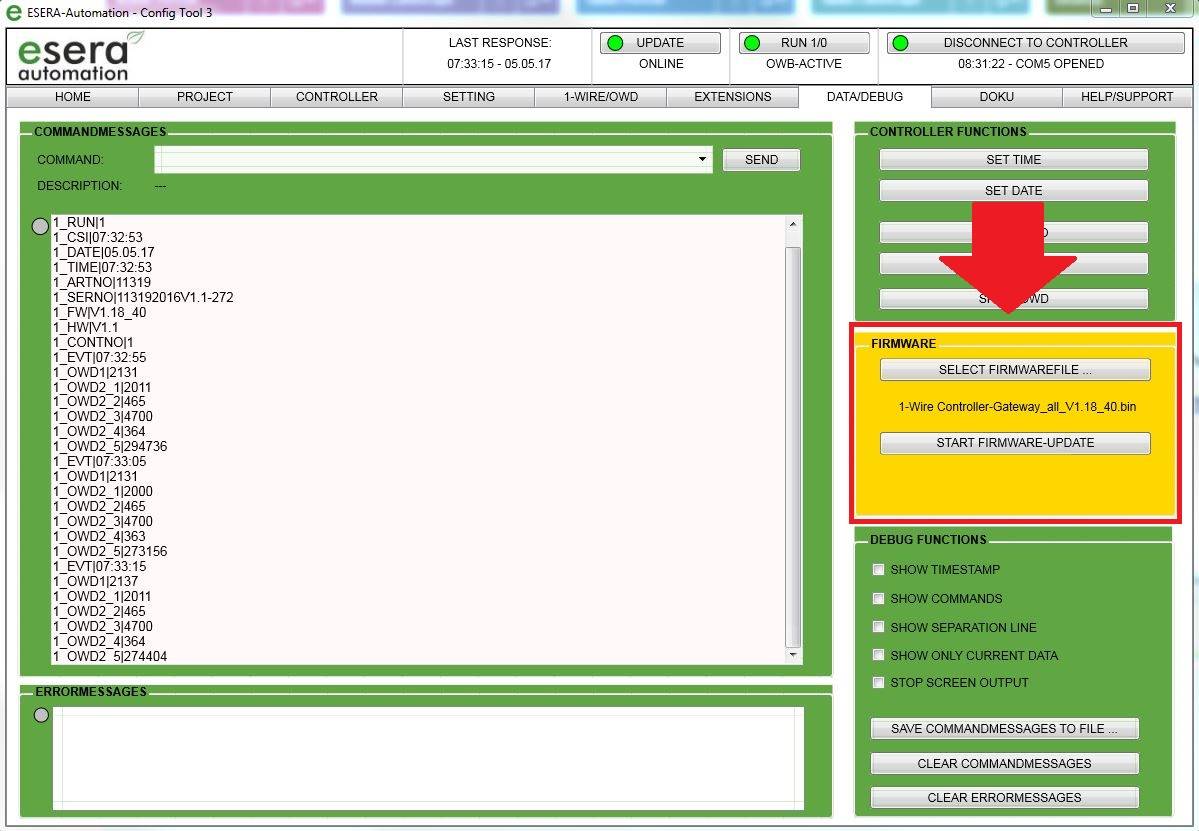Click the green LED on the RUN 1/0 button
This screenshot has width=1199, height=831.
point(753,43)
